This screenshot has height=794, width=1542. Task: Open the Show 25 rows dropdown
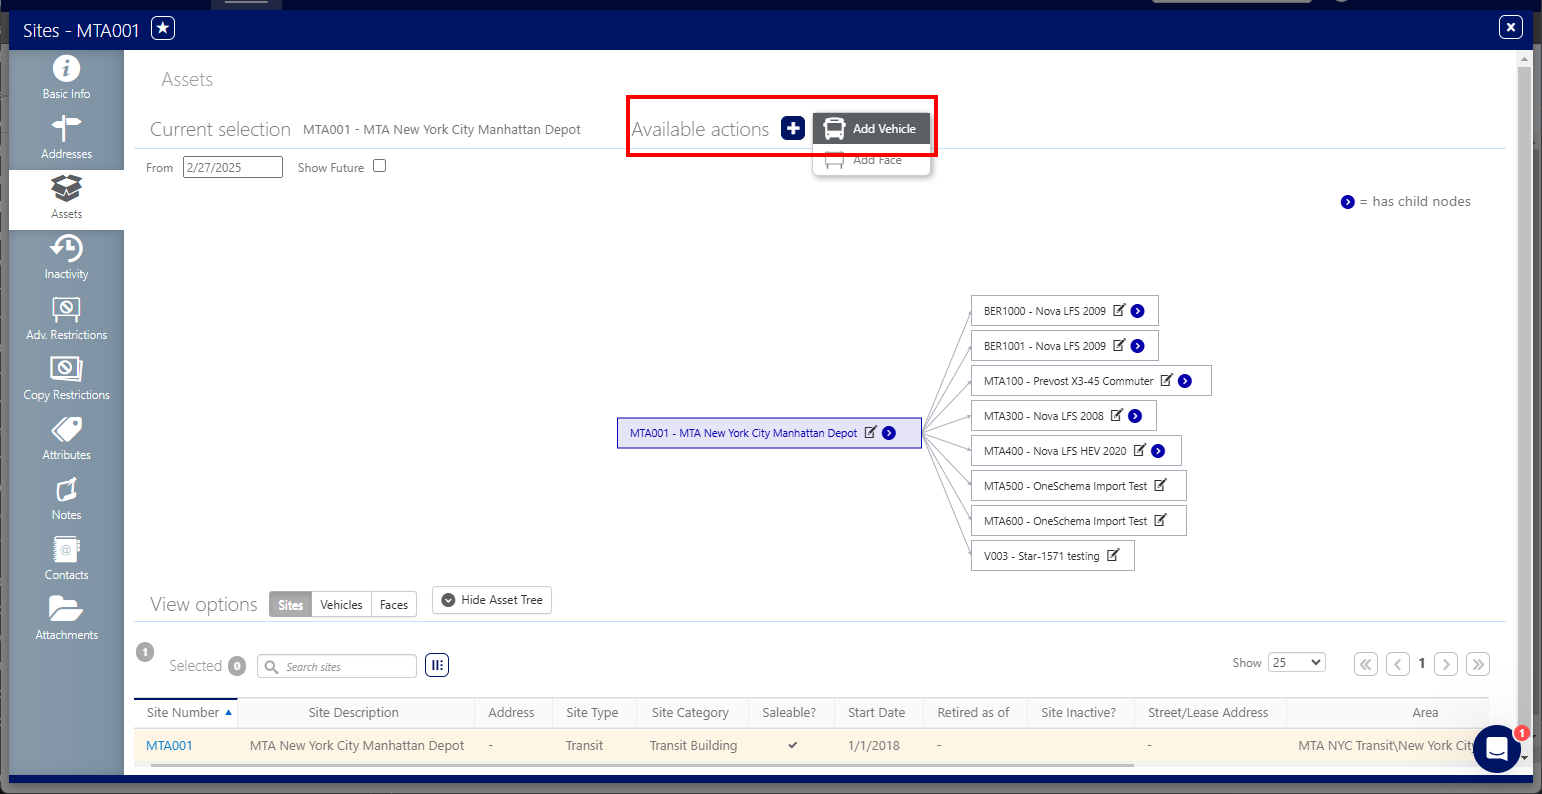(x=1296, y=662)
